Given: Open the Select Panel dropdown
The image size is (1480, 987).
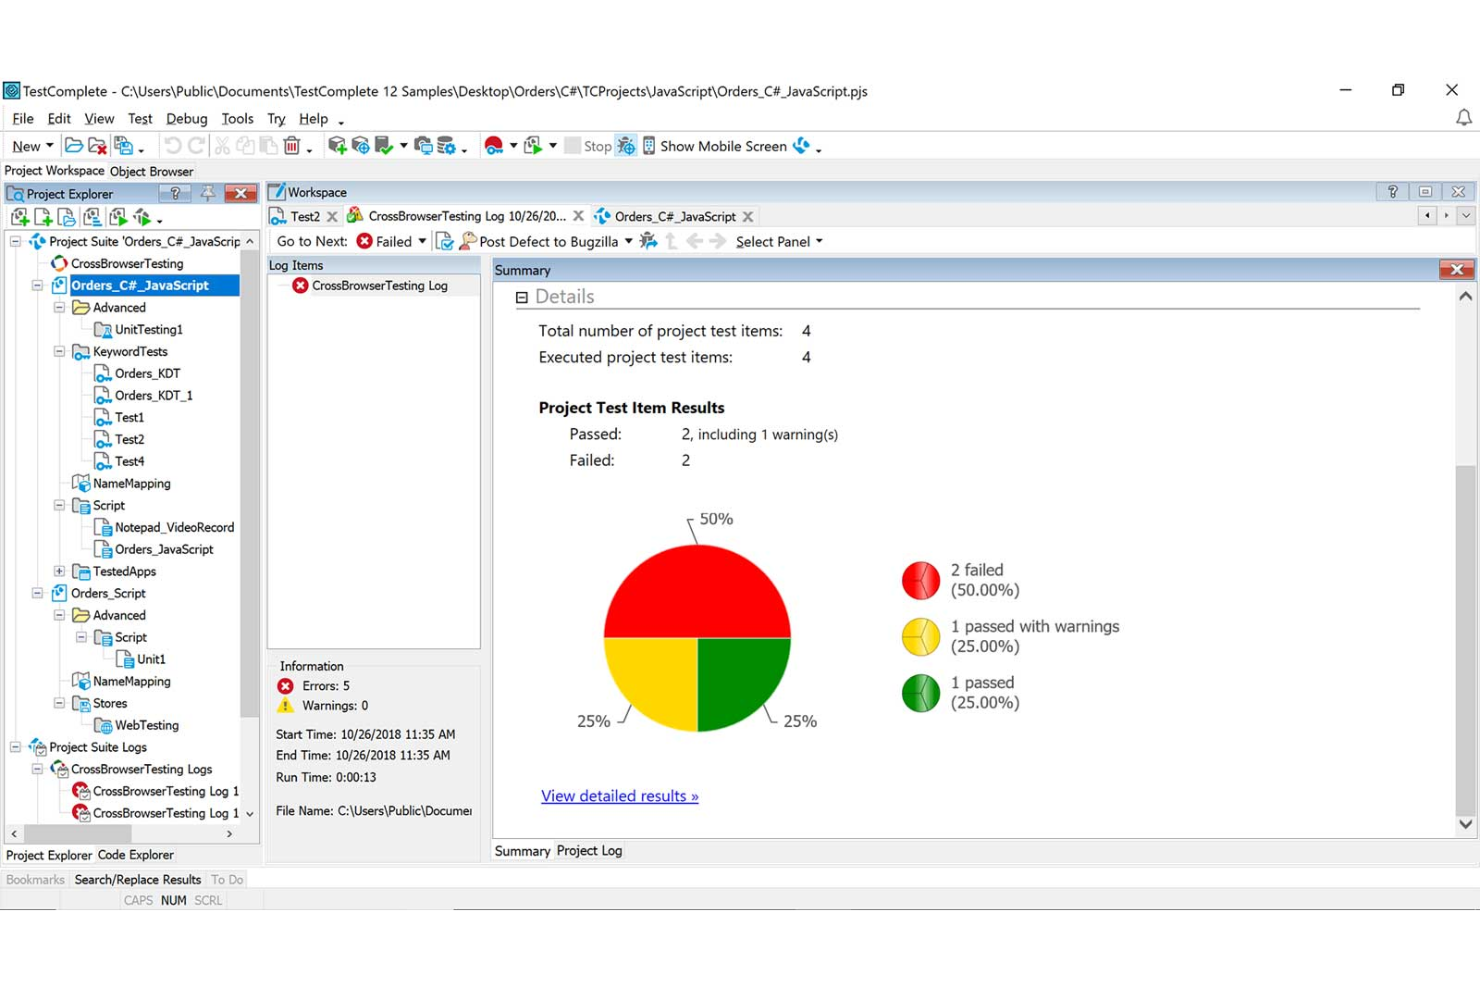Looking at the screenshot, I should [x=779, y=241].
